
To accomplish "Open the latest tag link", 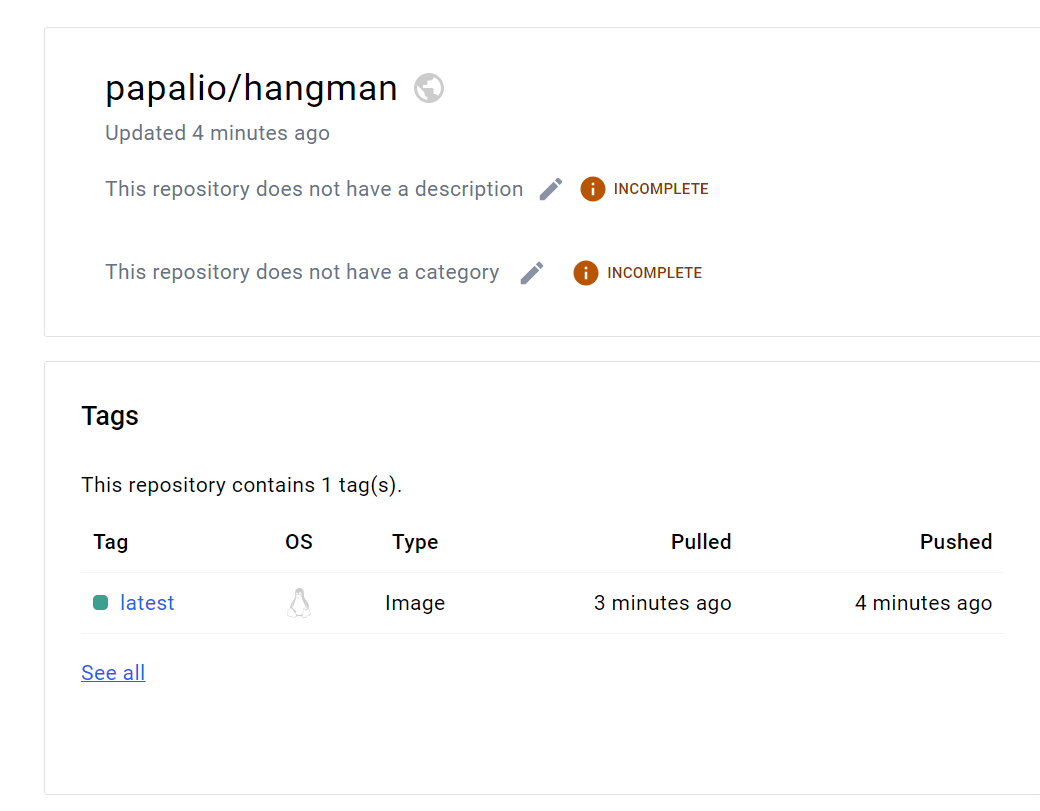I will point(147,603).
